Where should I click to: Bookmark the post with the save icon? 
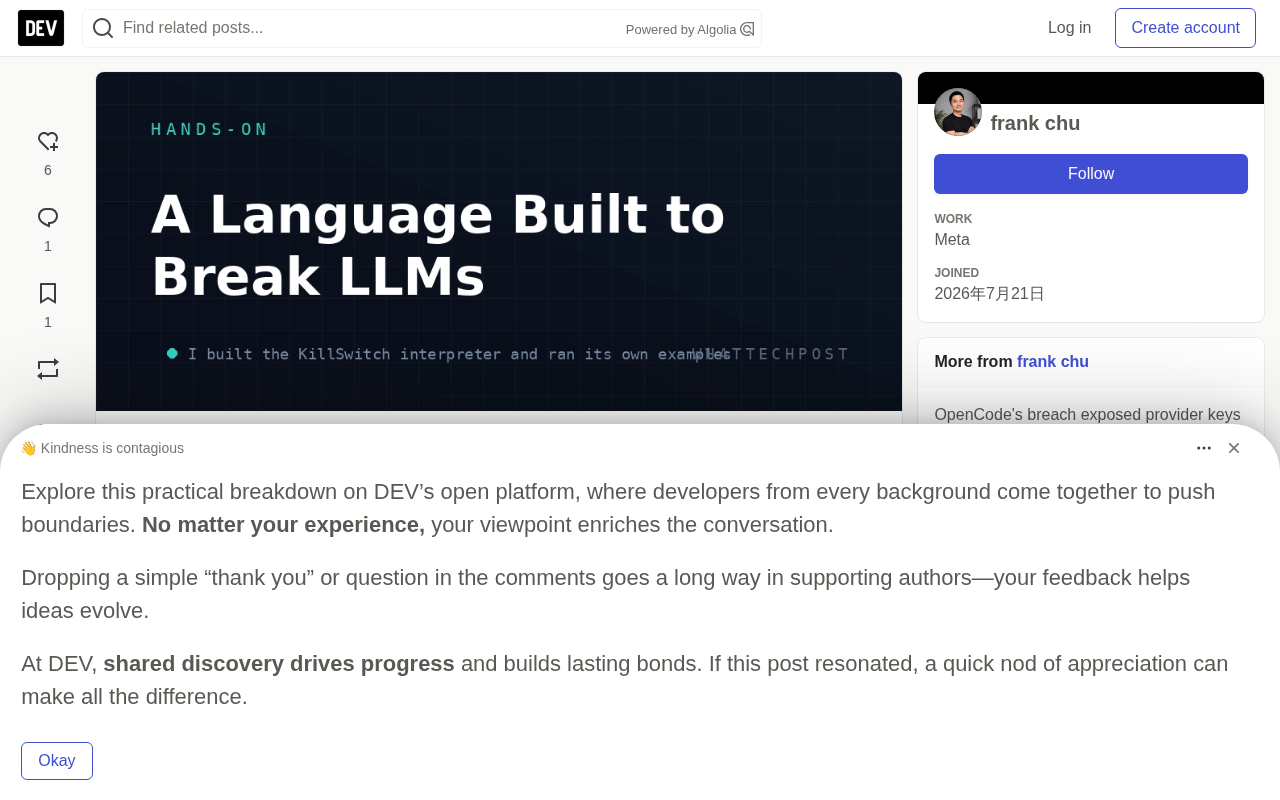click(x=48, y=294)
